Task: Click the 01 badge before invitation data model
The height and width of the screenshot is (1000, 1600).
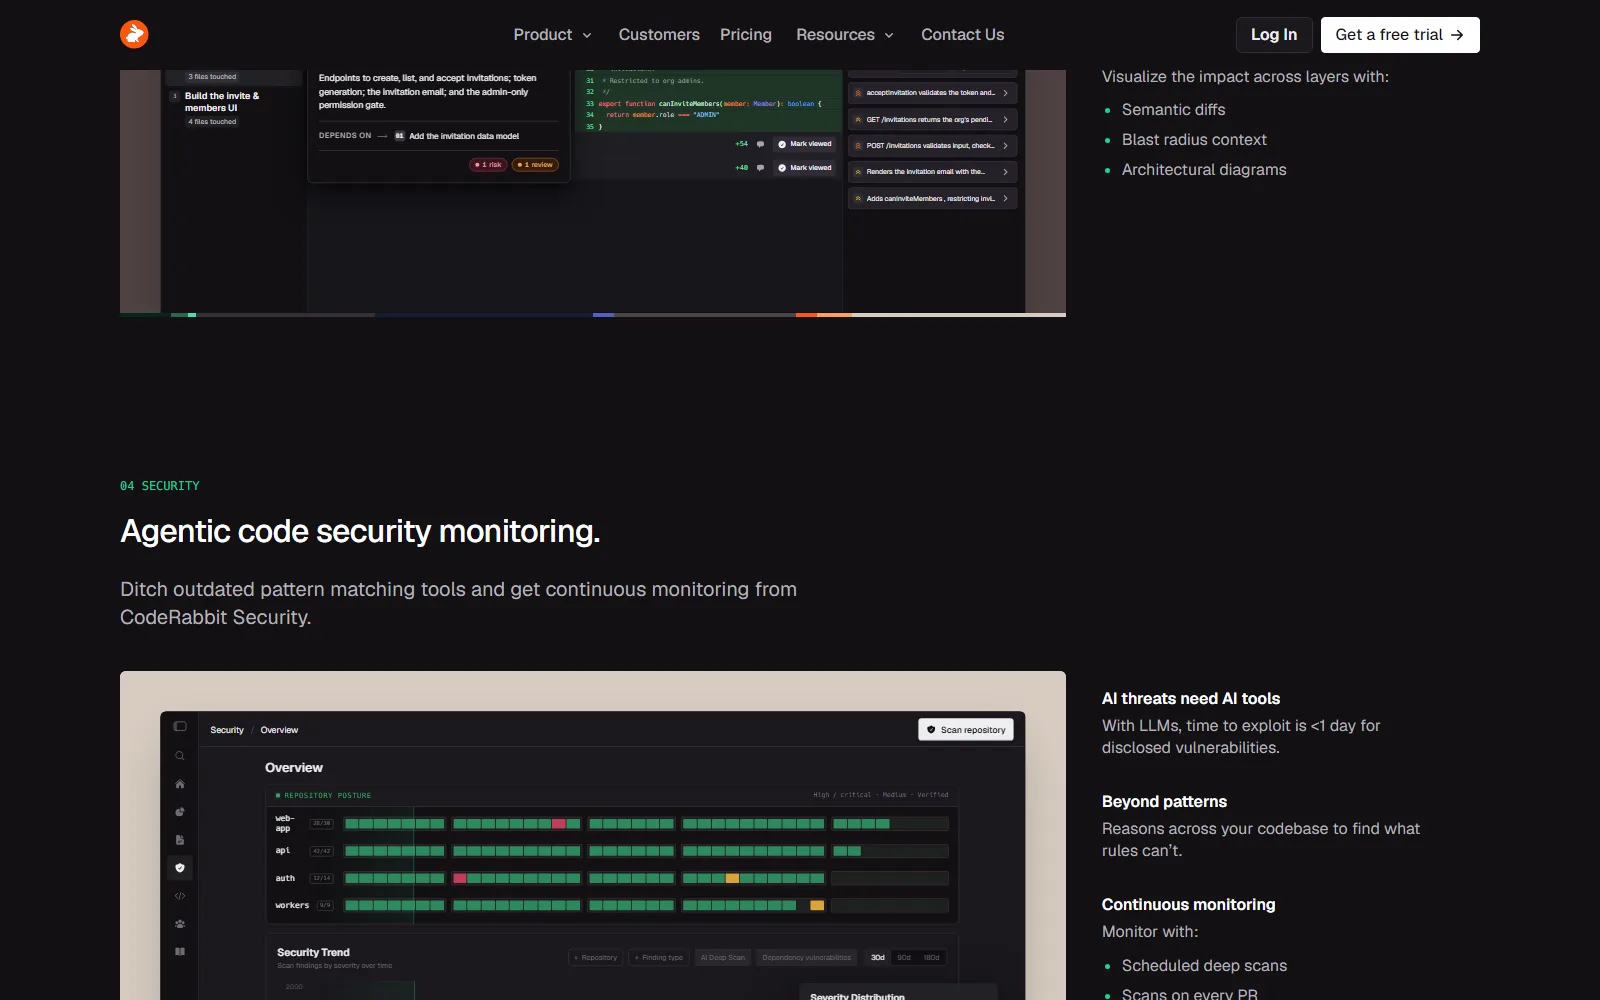Action: point(399,136)
